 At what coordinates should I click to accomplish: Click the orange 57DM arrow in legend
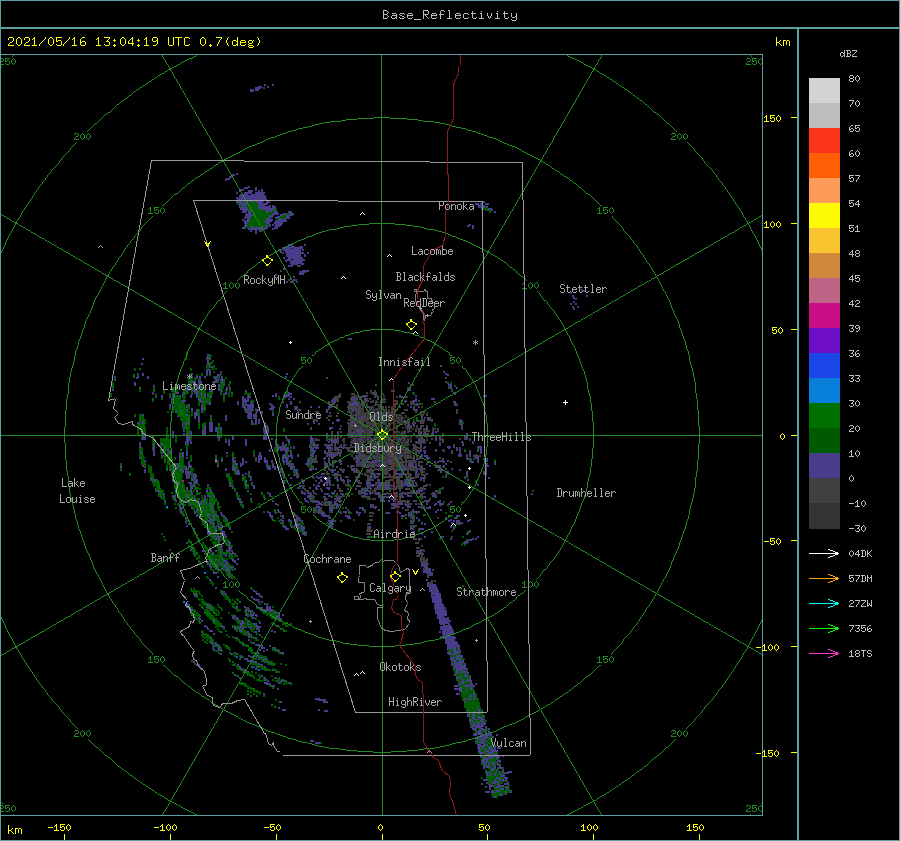(824, 579)
